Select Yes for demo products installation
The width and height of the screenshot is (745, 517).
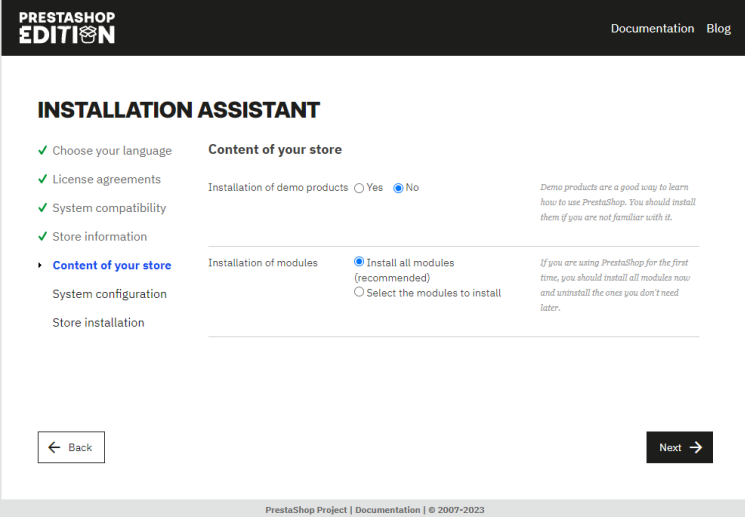[359, 188]
